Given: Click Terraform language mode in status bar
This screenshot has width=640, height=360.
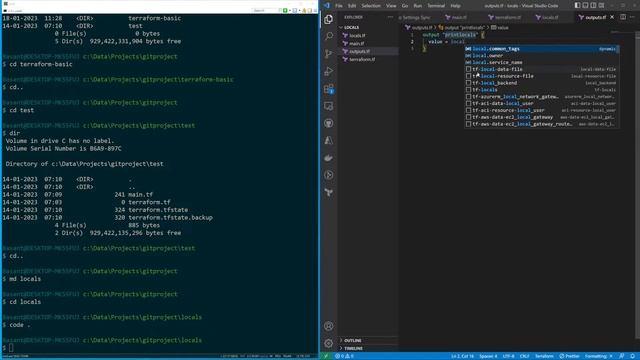Looking at the screenshot, I should click(544, 356).
